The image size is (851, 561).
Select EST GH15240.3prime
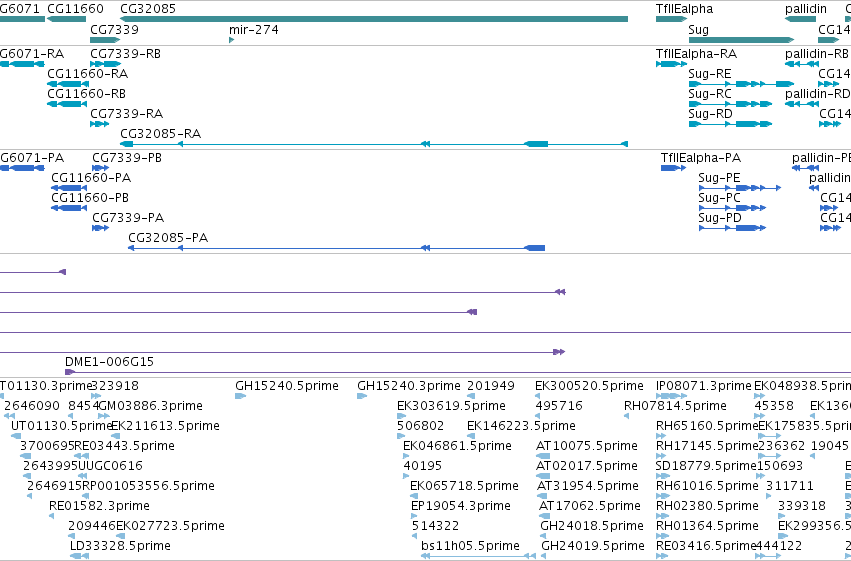409,386
